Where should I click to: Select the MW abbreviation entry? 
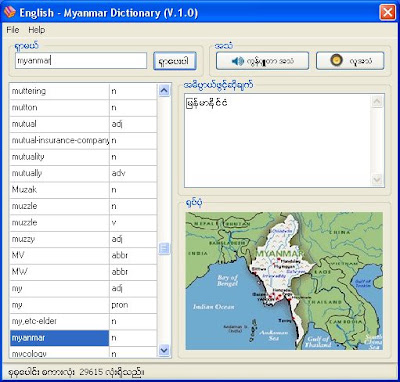[83, 272]
